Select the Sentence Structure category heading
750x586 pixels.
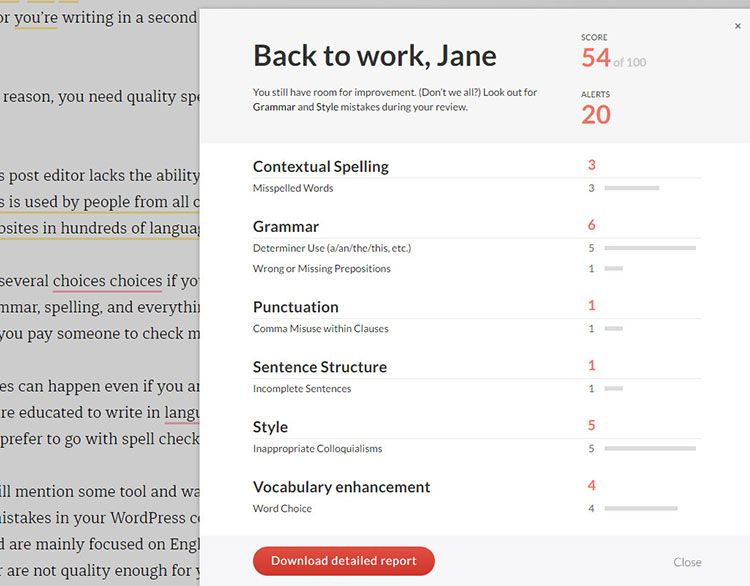319,367
